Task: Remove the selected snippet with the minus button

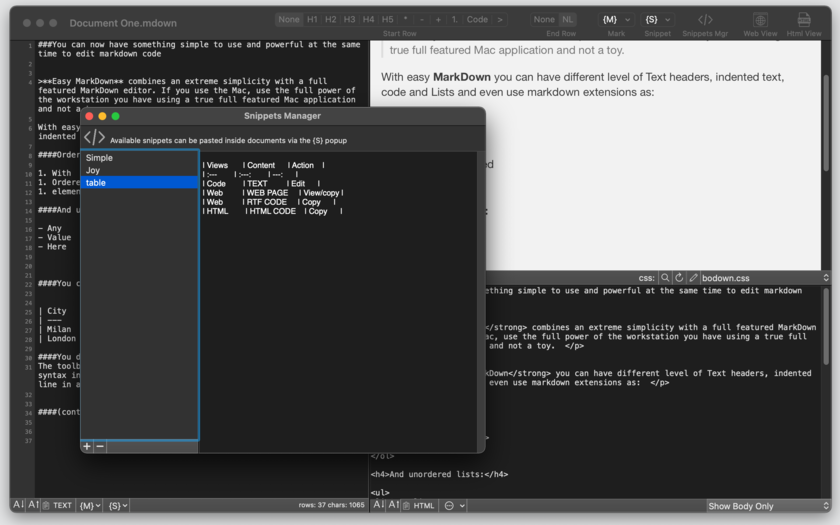Action: click(x=100, y=446)
